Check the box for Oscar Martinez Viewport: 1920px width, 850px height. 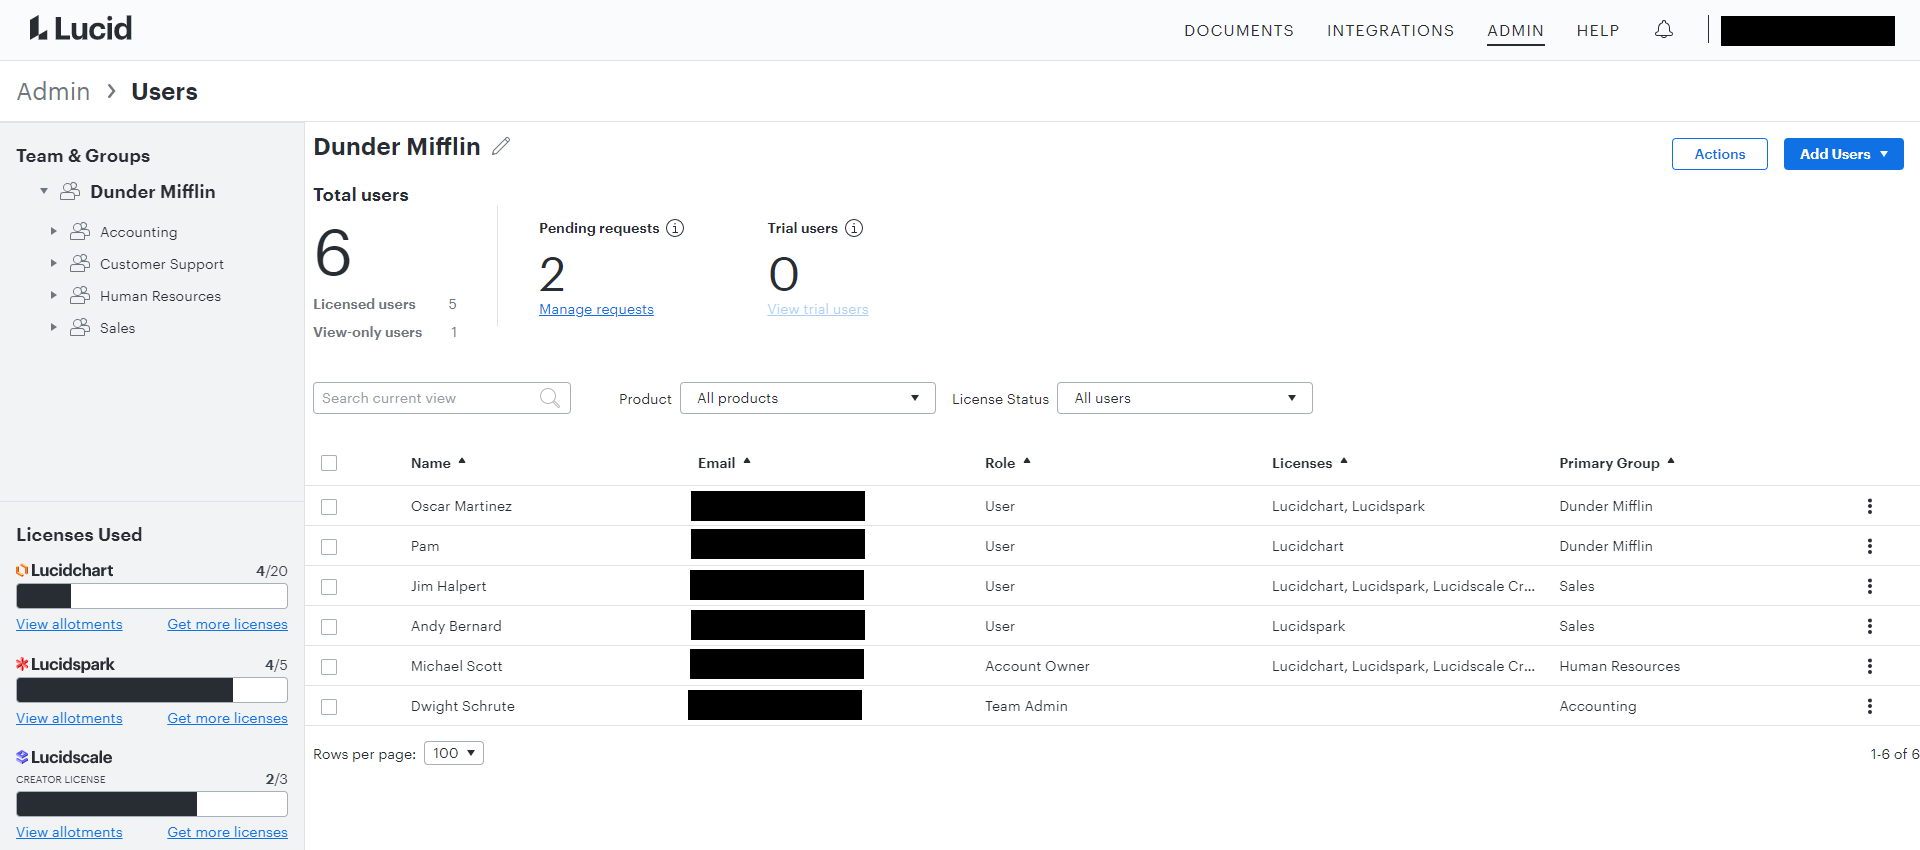tap(329, 507)
